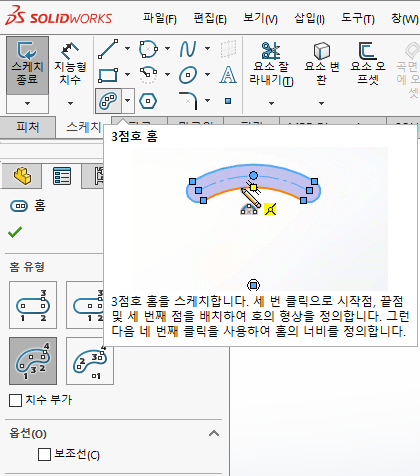Open the Fillet tool dropdown arrow
The image size is (420, 476).
click(207, 100)
